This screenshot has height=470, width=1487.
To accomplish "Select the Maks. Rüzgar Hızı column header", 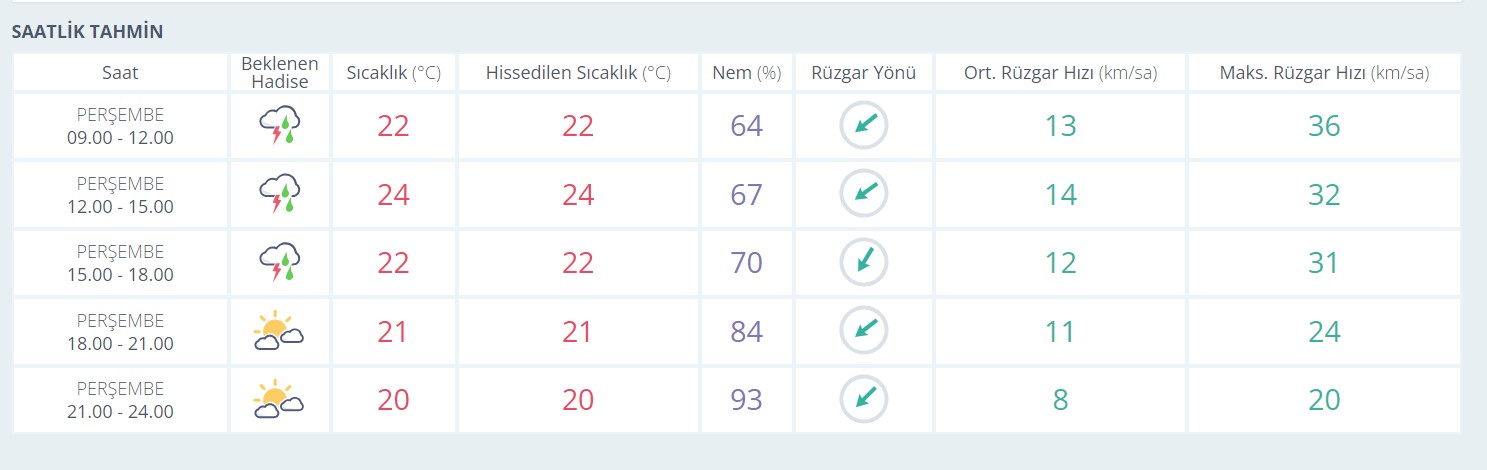I will tap(1324, 73).
